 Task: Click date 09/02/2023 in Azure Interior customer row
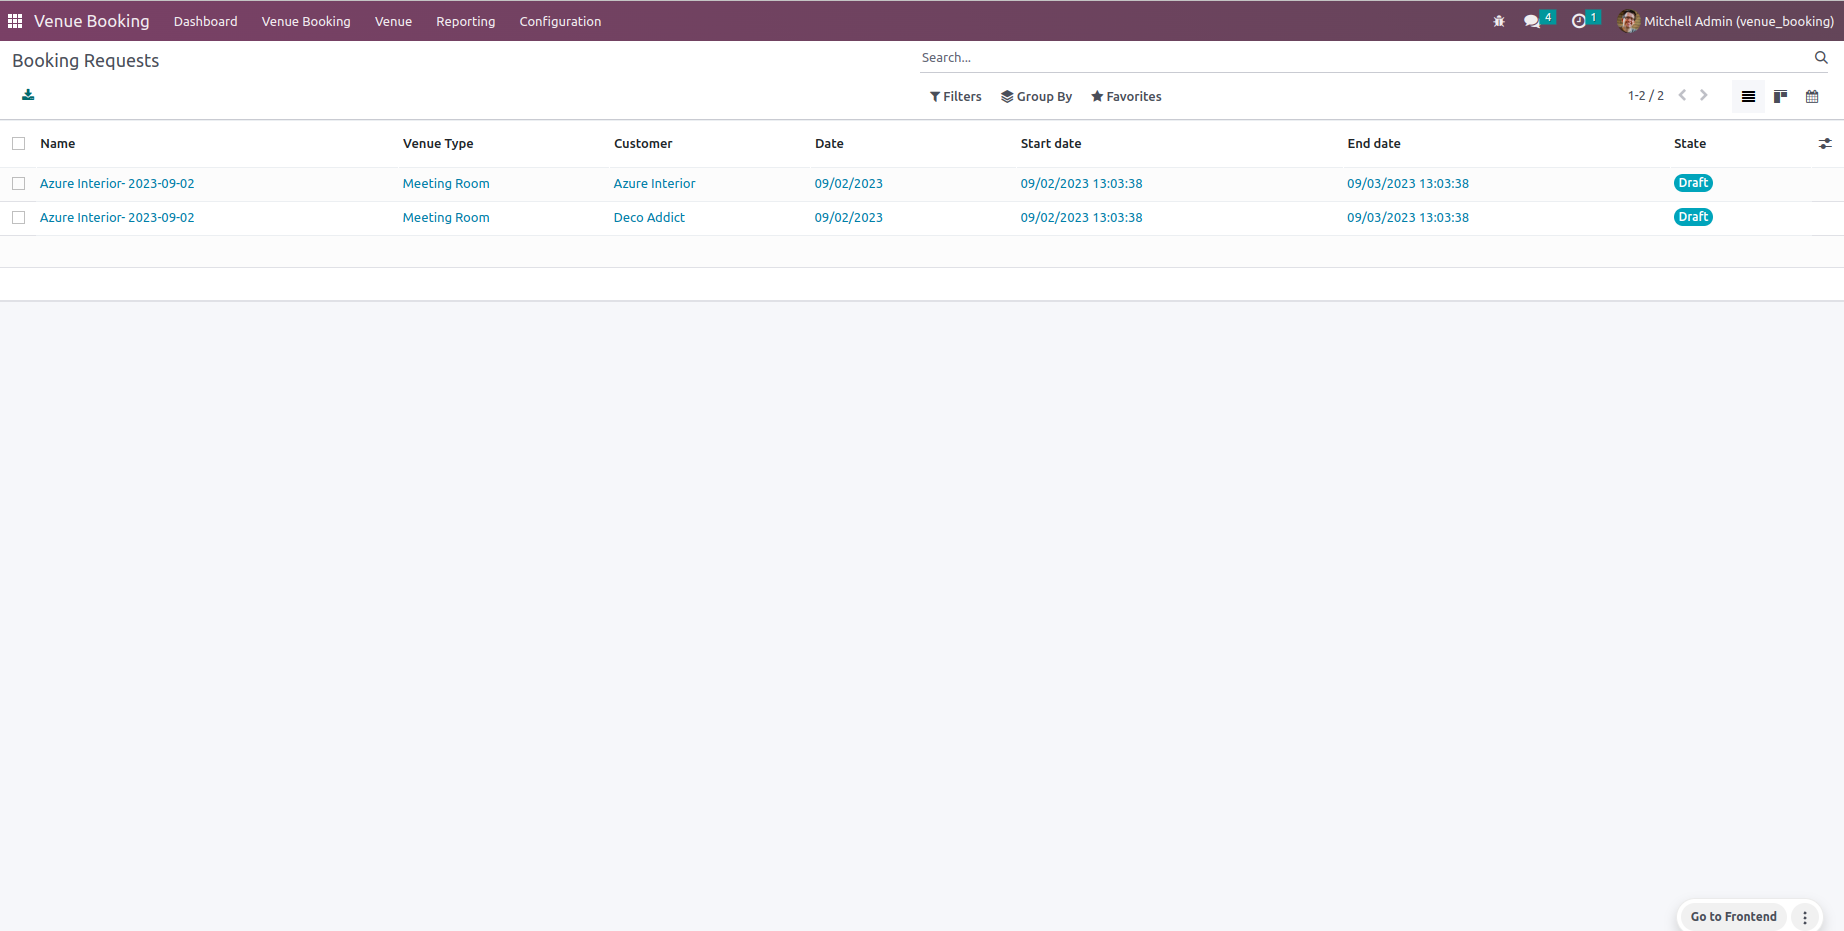849,184
